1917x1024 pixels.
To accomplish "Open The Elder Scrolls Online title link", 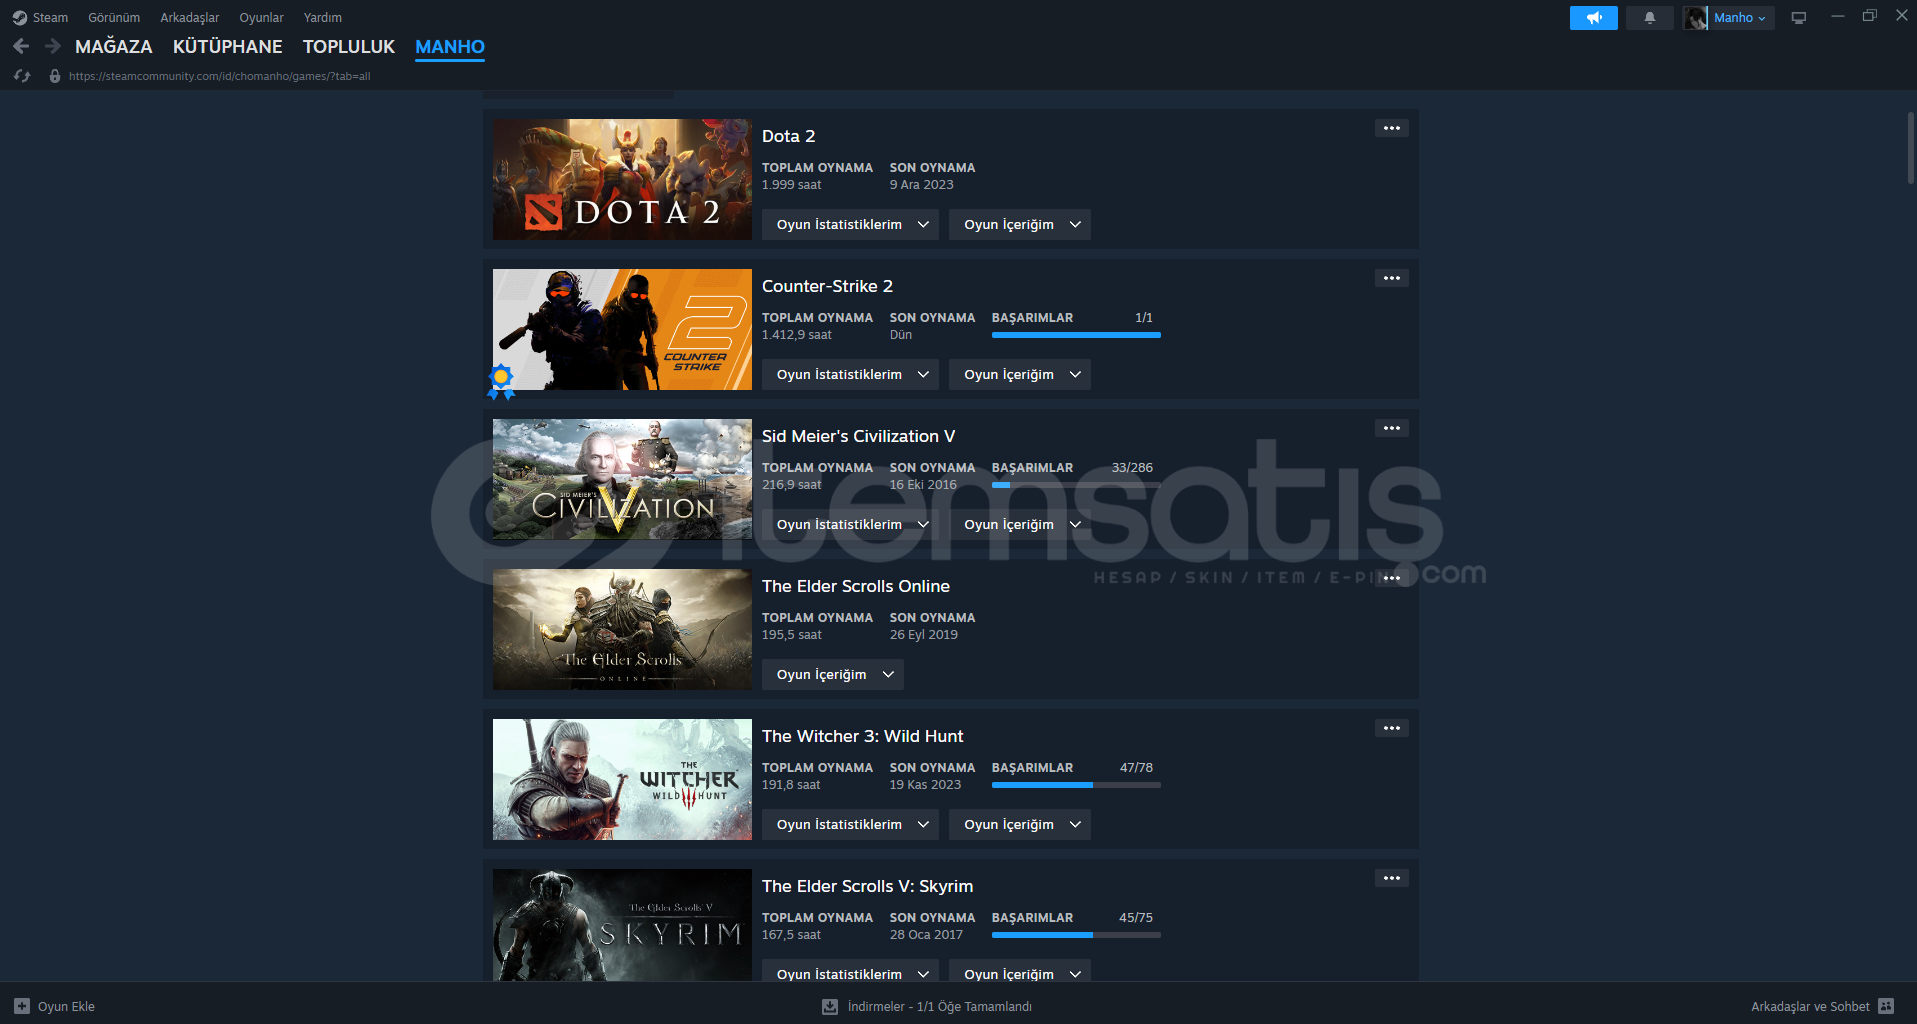I will click(x=856, y=586).
